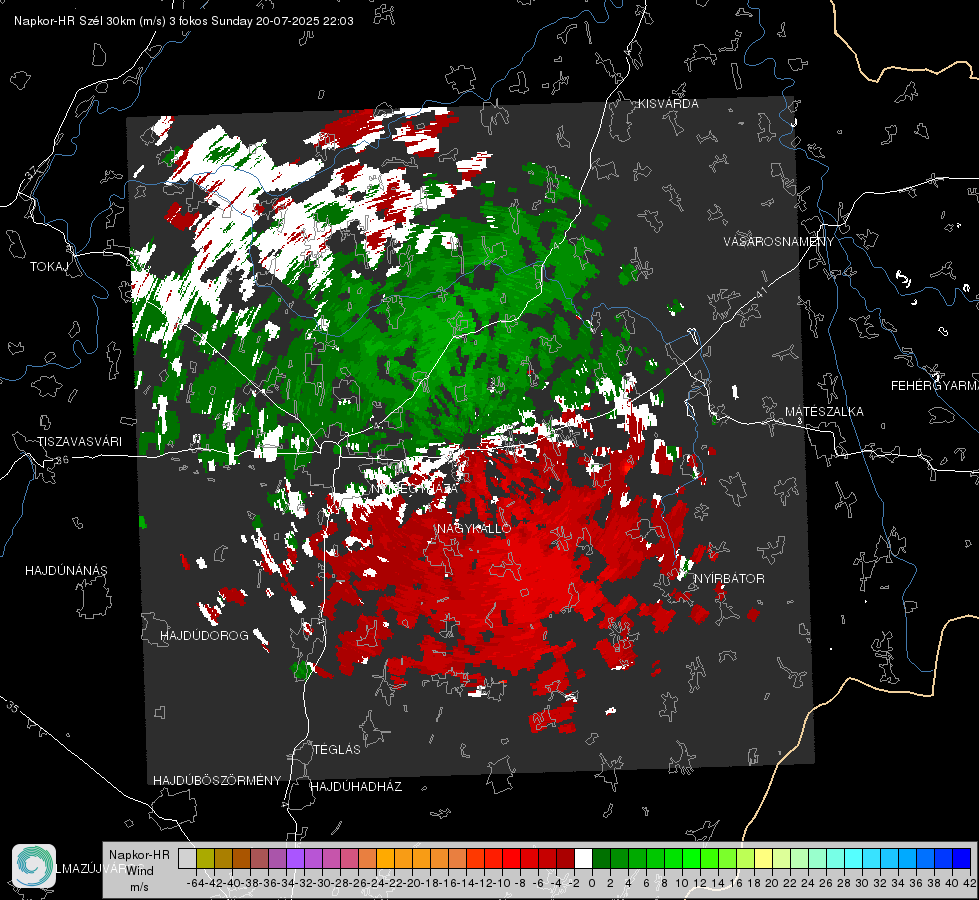Click the legend value 10
979x900 pixels.
[682, 883]
